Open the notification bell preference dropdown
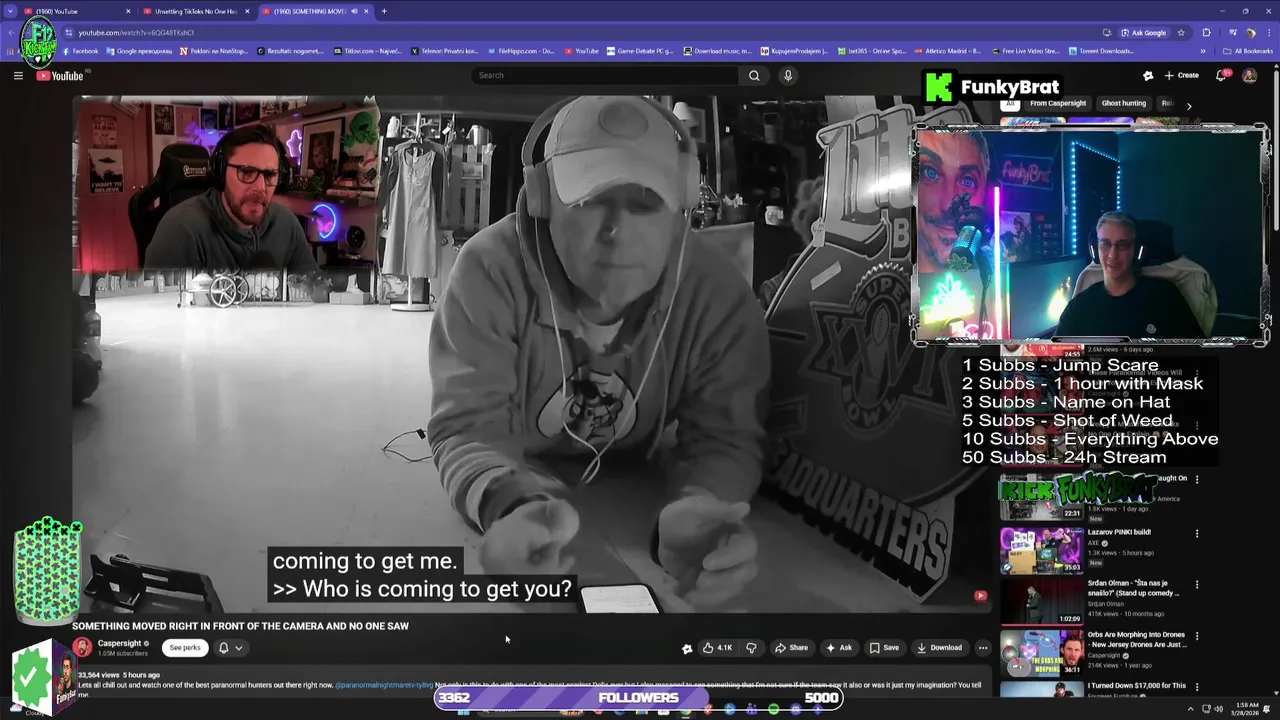1280x720 pixels. (x=231, y=648)
